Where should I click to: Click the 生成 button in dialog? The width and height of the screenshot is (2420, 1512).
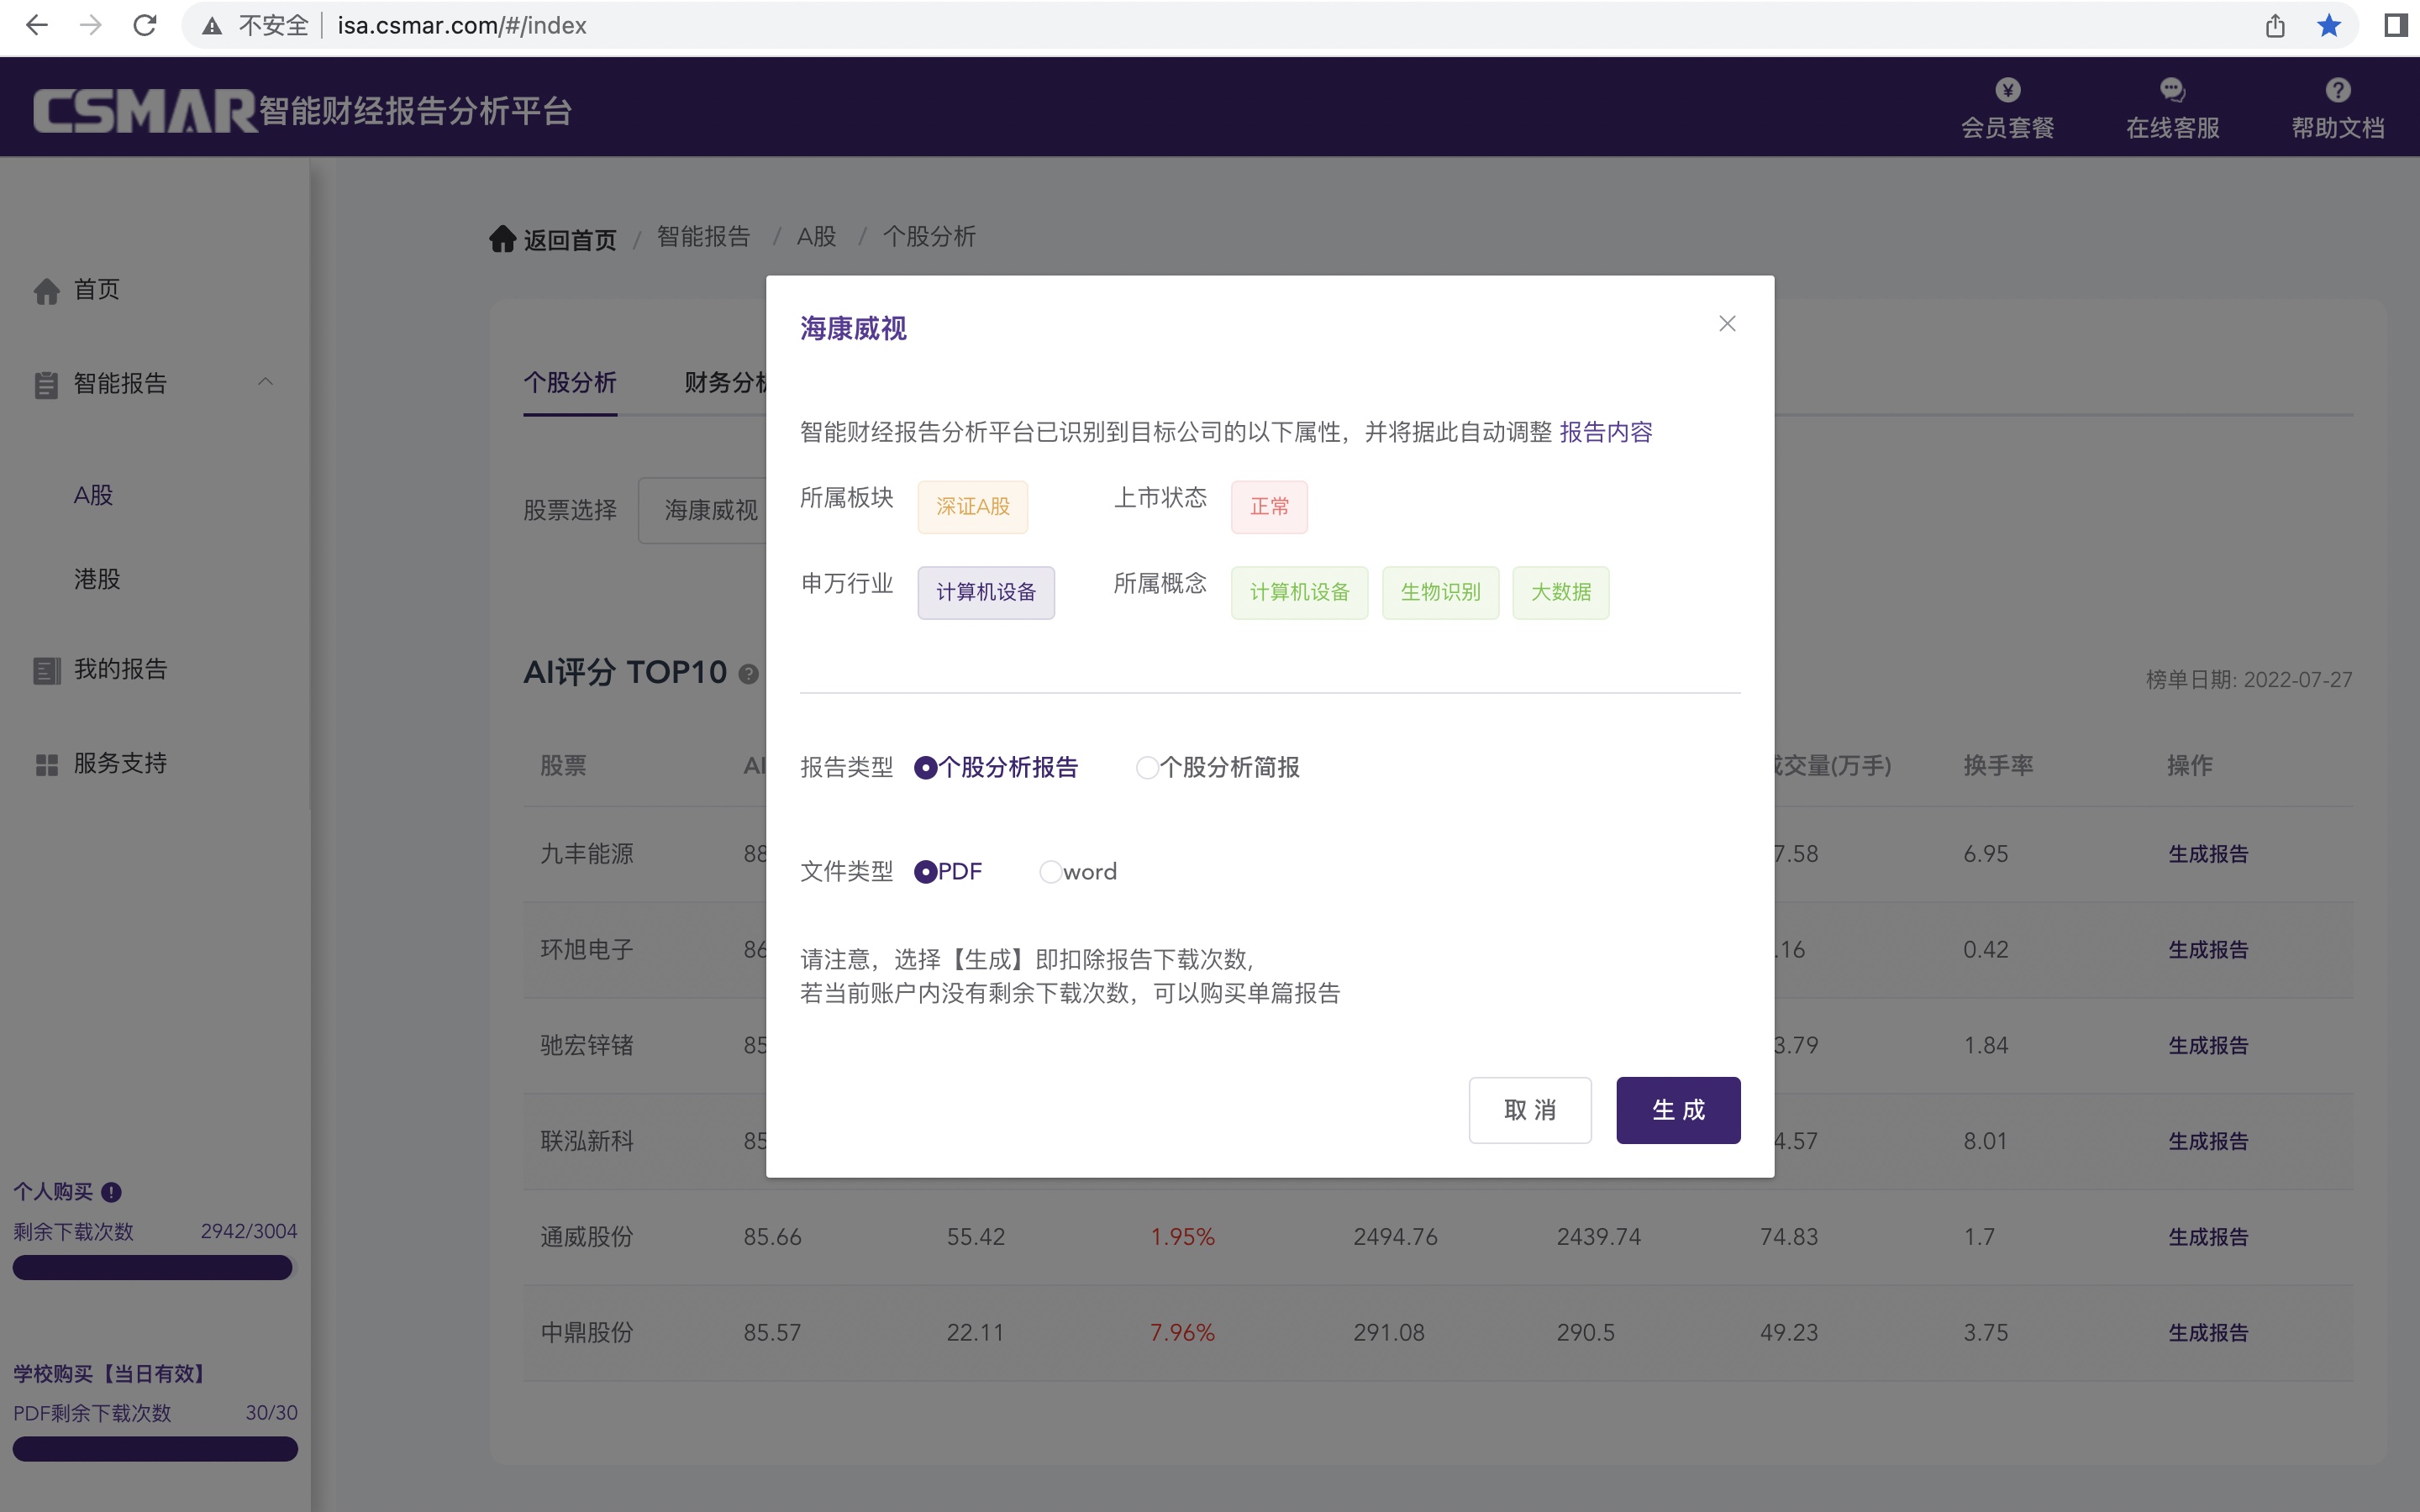(1678, 1110)
